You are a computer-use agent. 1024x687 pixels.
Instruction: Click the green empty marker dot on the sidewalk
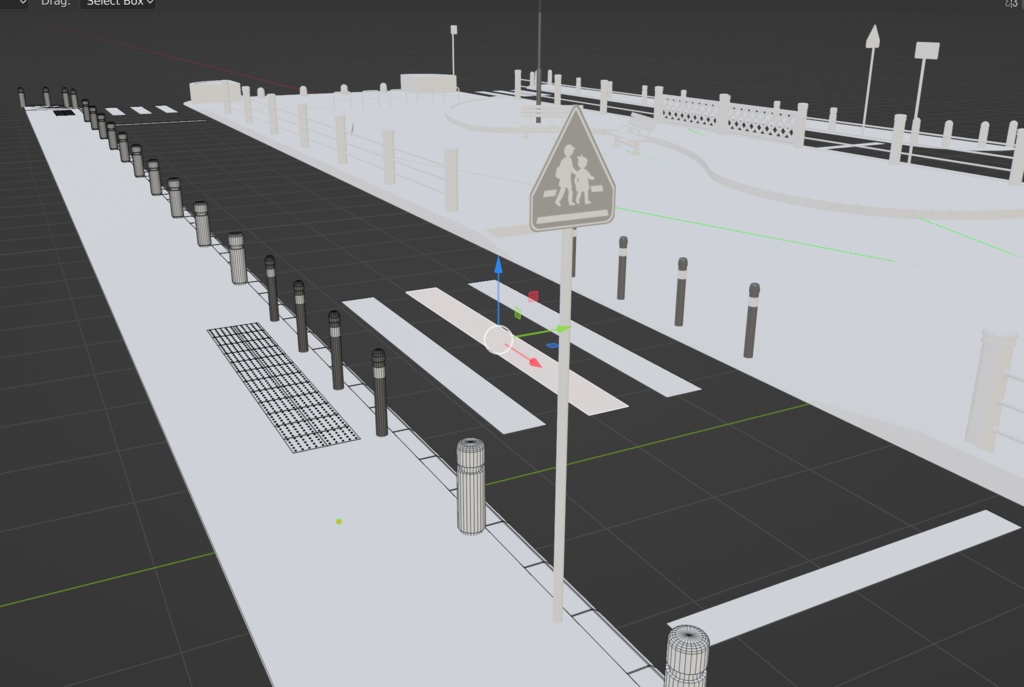340,519
